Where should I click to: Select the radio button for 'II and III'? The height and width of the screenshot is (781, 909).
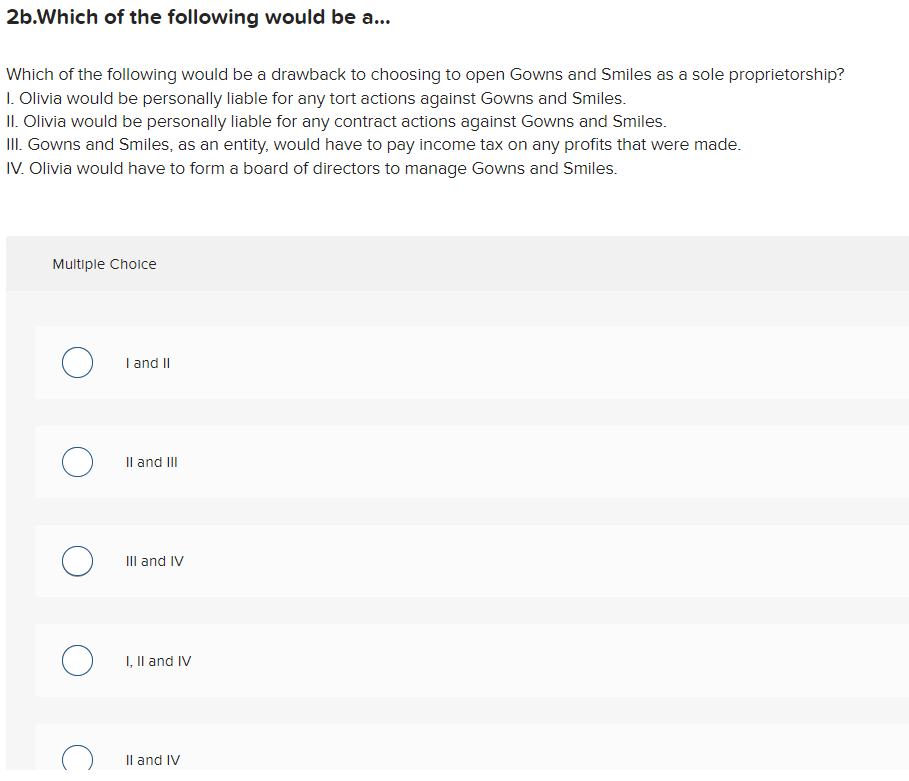[x=77, y=462]
